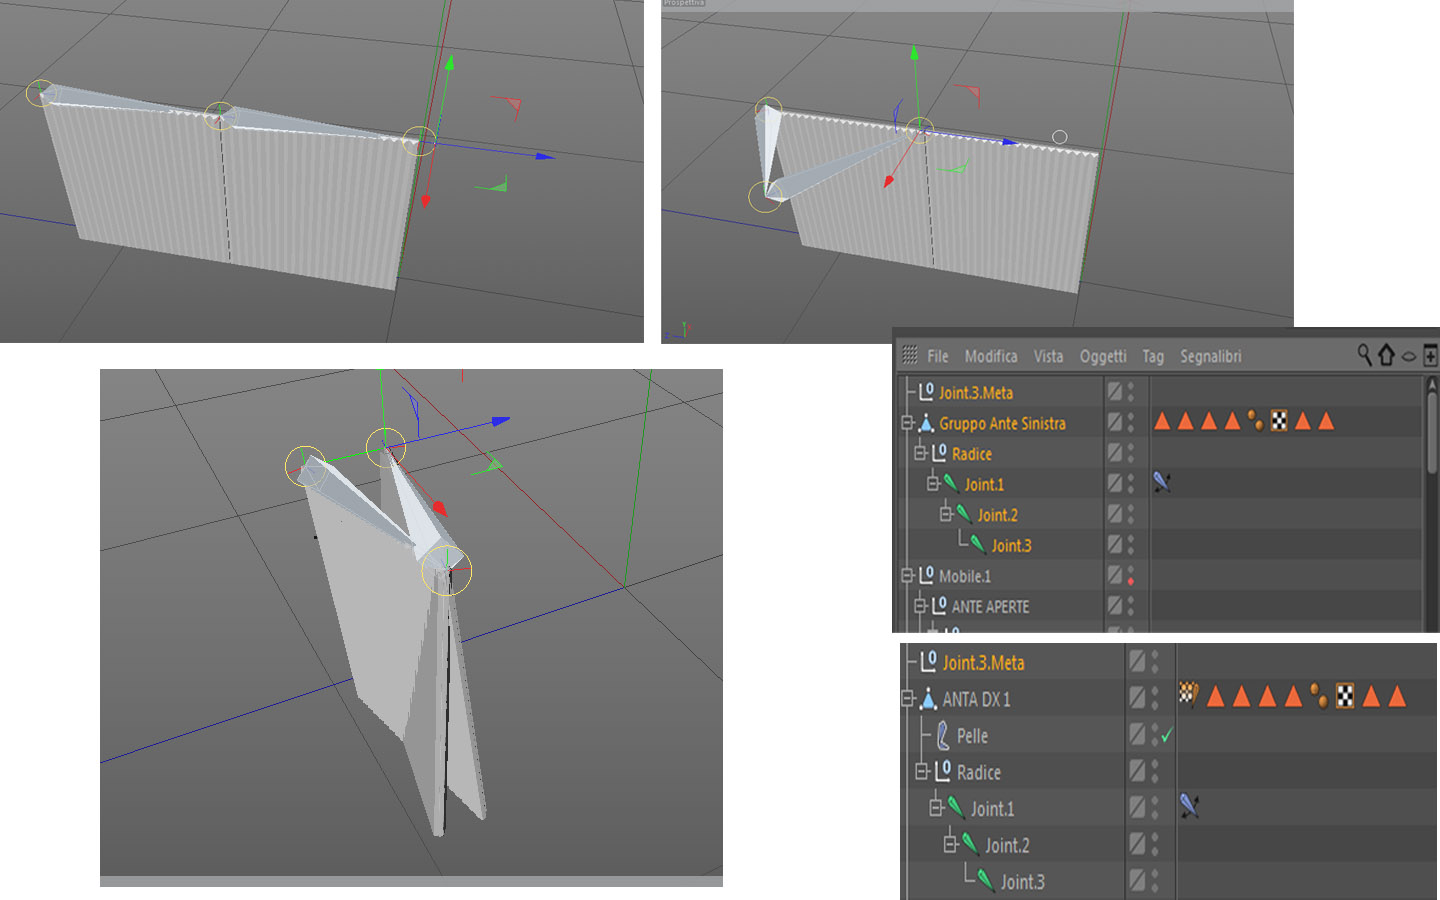
Task: Select the ANTE APERTE object name
Action: tap(990, 606)
